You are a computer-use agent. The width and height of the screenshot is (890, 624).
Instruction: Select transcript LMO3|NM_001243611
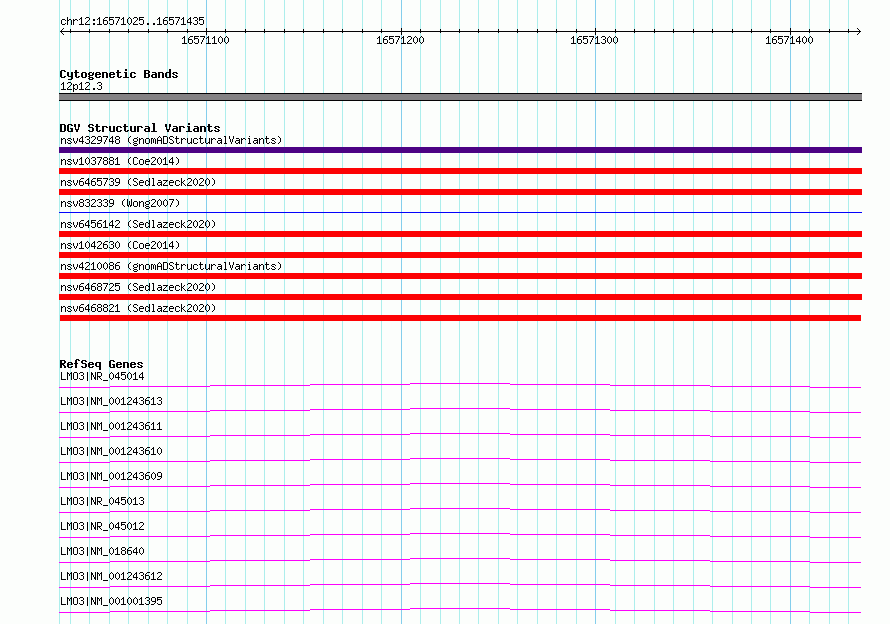(x=111, y=426)
